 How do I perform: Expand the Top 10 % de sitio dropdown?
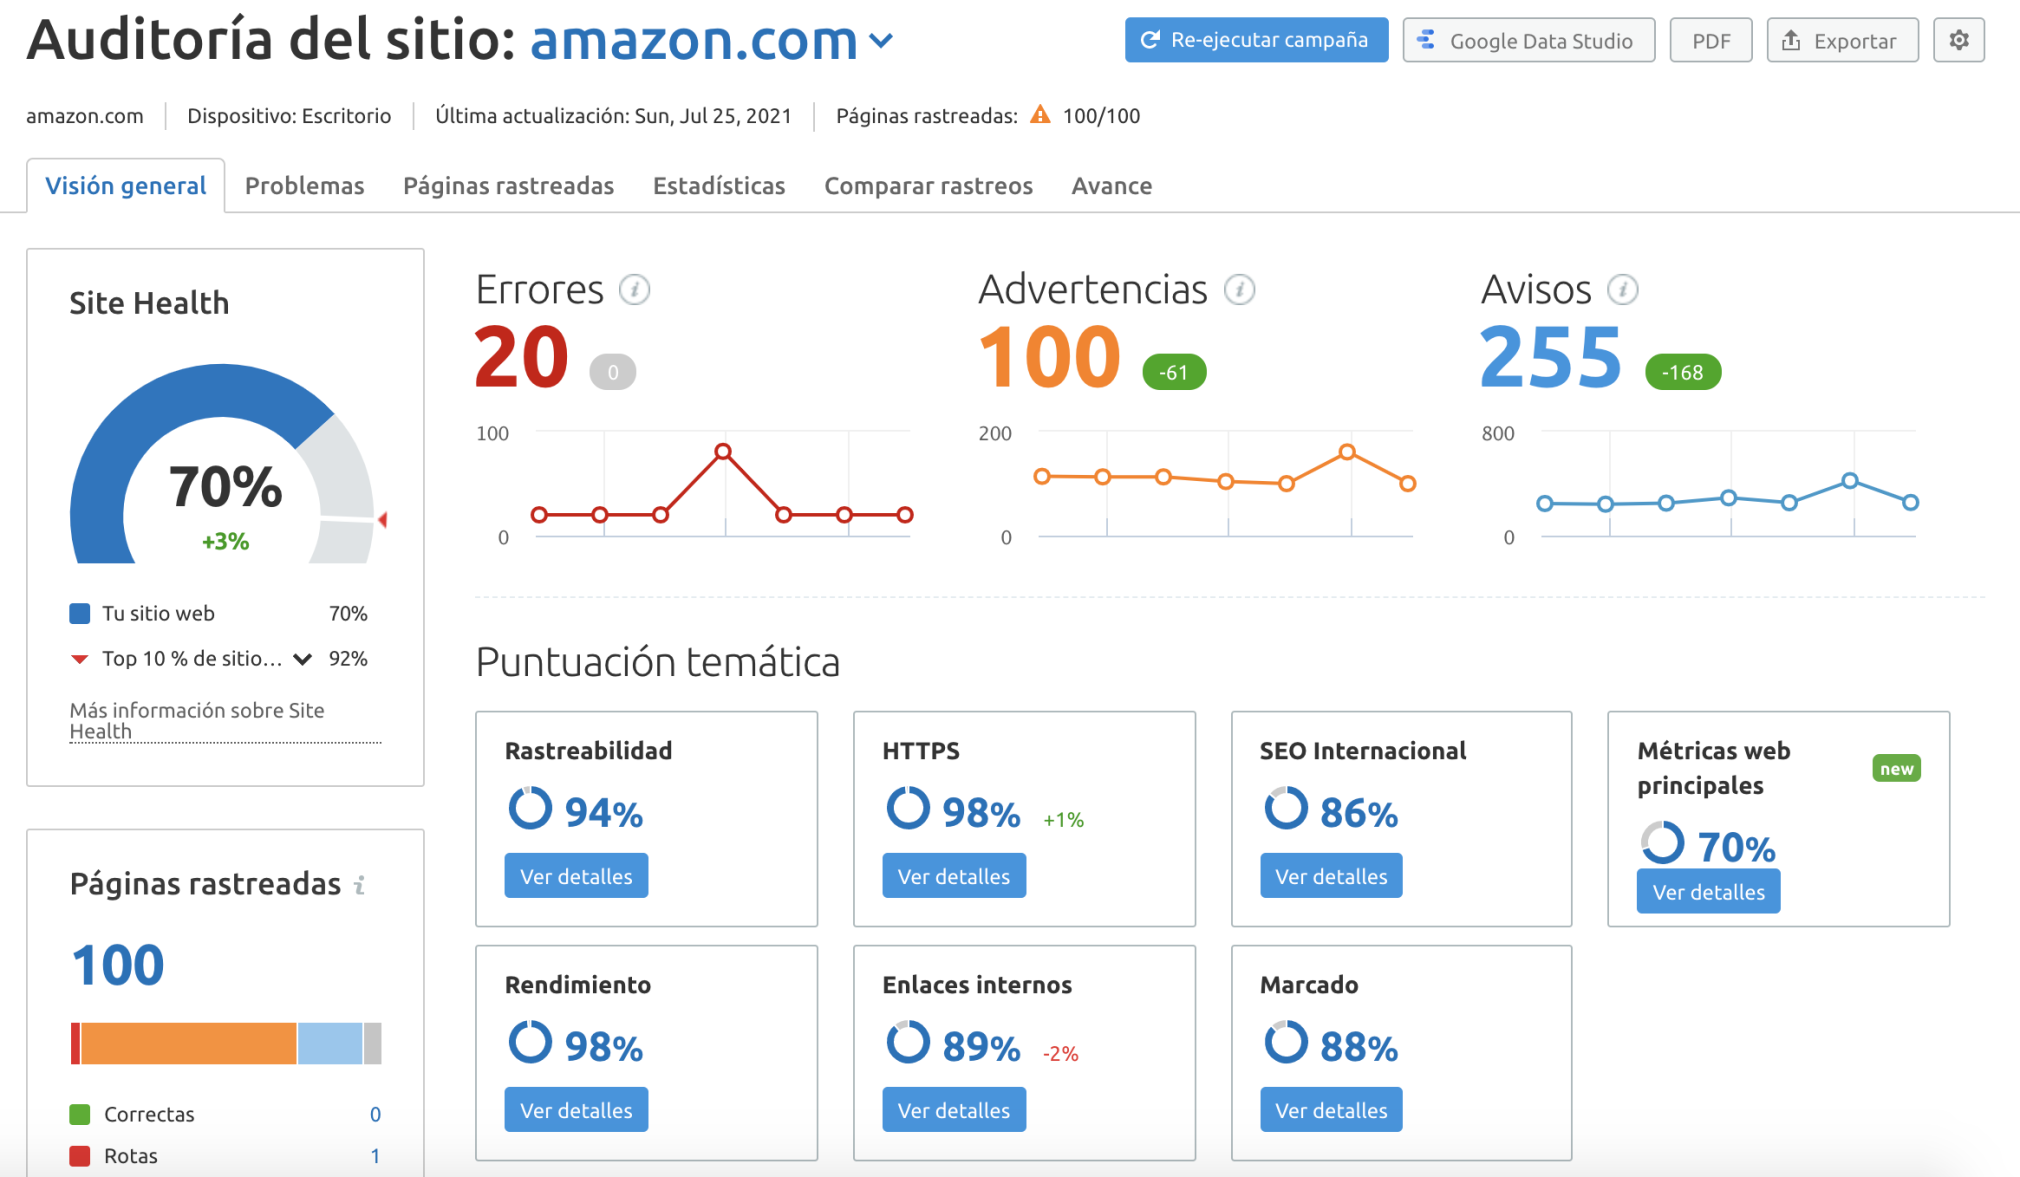[302, 659]
